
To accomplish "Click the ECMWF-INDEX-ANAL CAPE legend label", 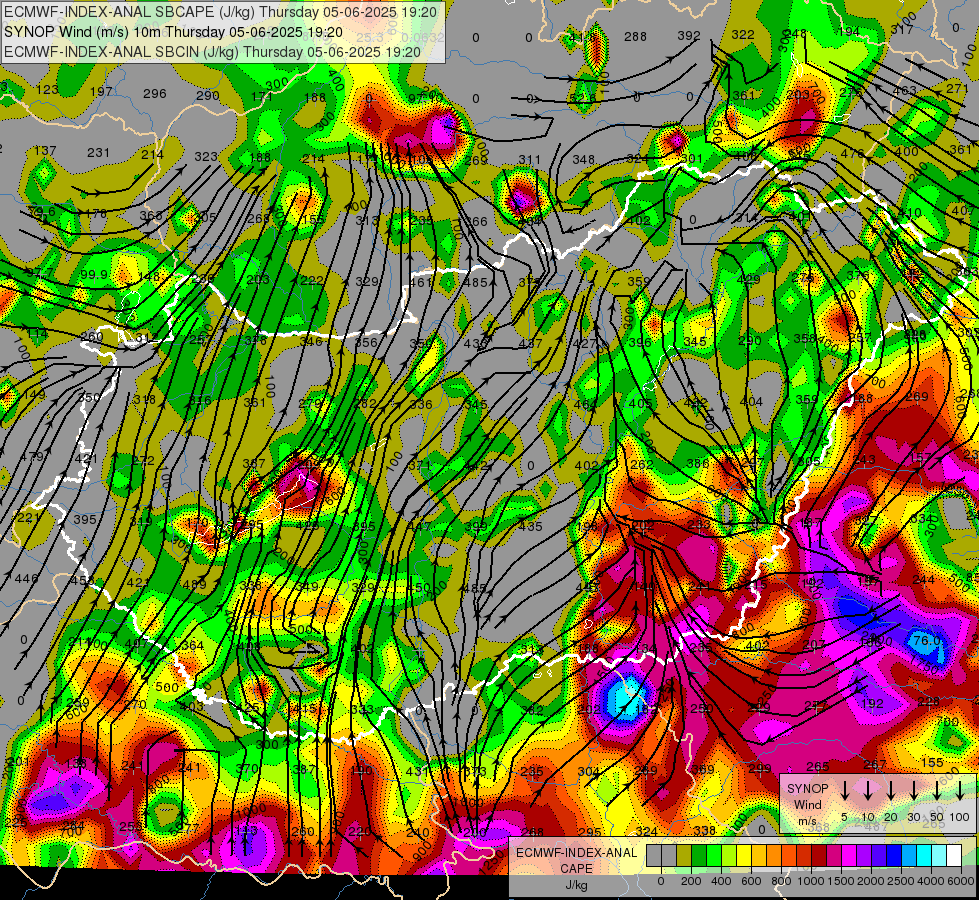I will pos(576,861).
